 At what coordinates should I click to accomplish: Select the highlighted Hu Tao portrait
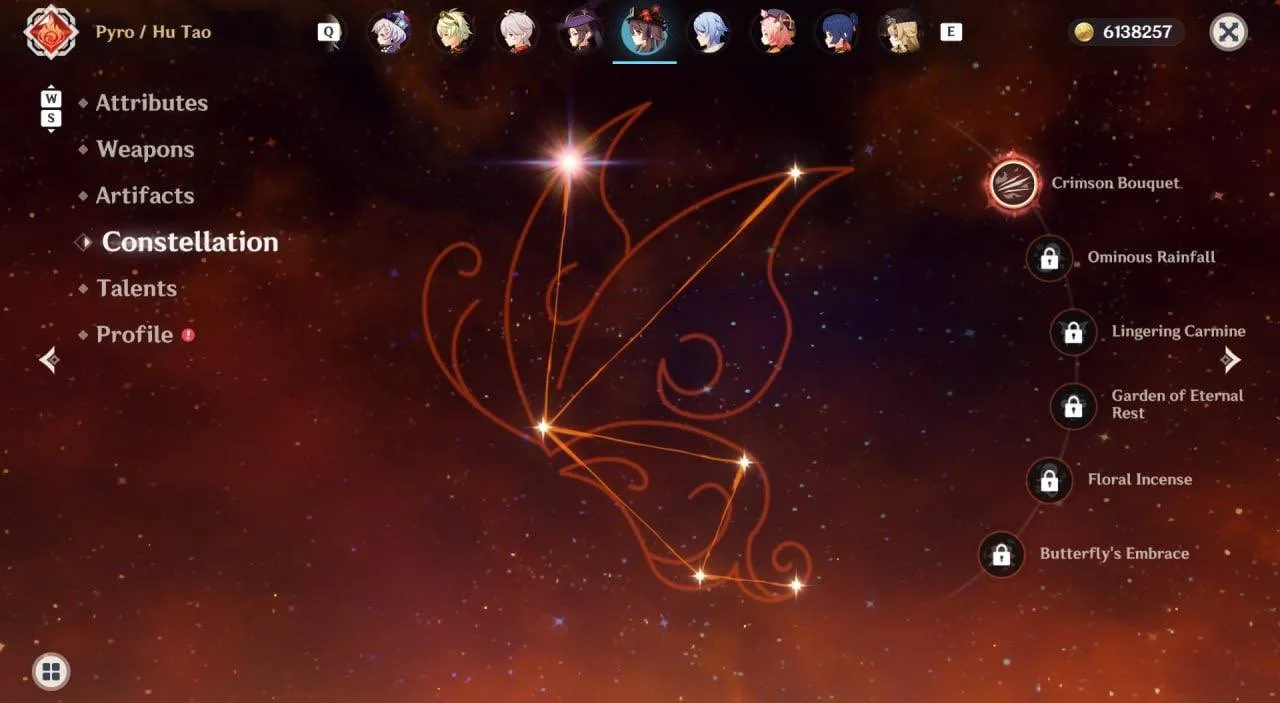[645, 32]
